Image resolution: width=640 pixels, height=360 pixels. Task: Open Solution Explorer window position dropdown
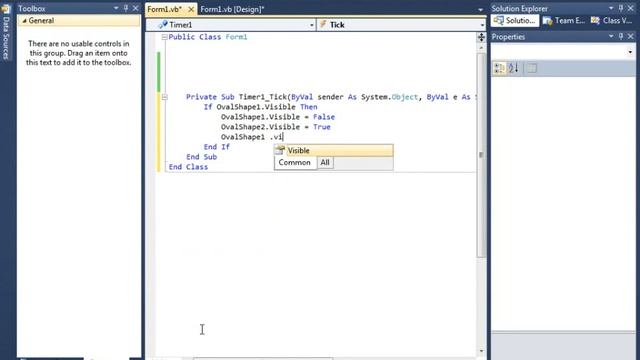click(611, 8)
